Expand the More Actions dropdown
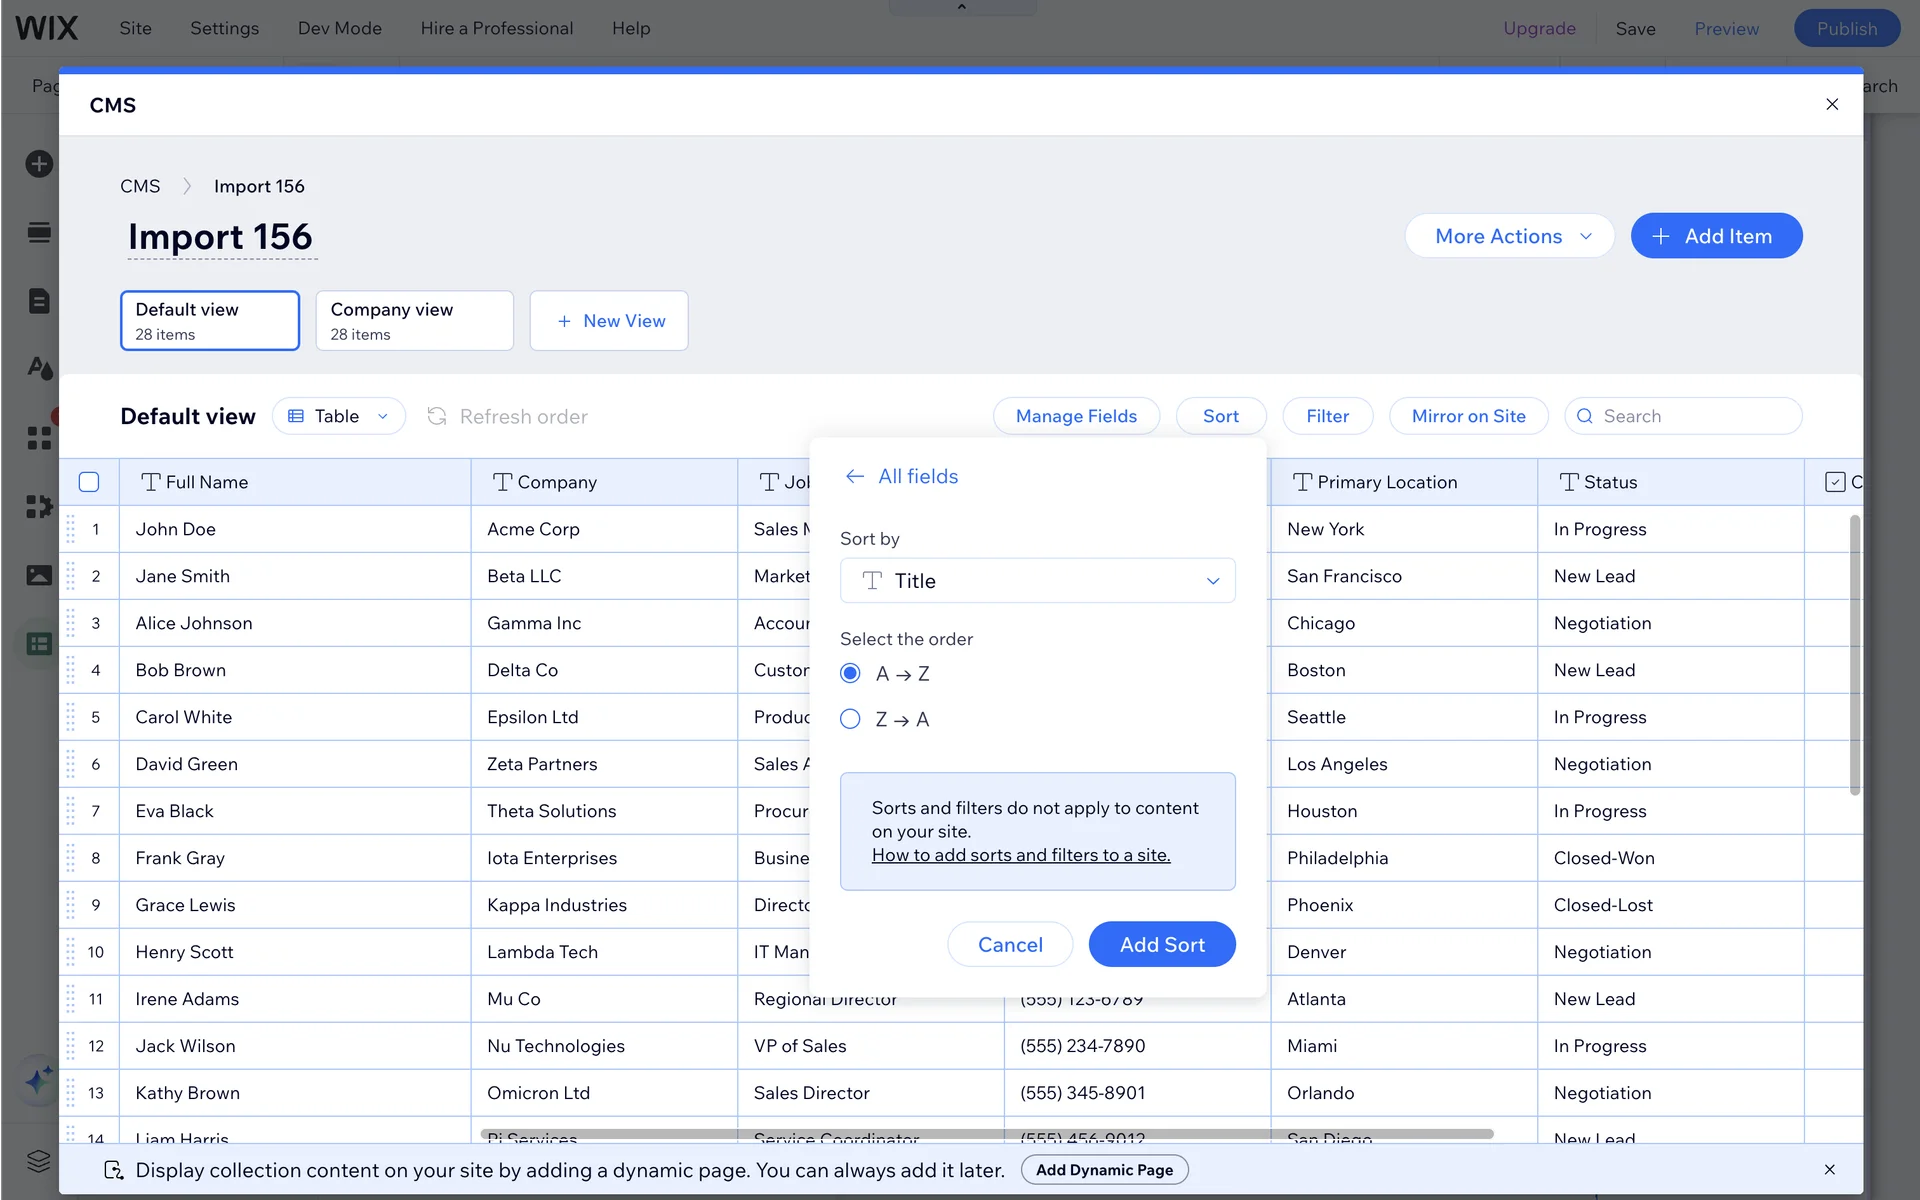 click(x=1509, y=236)
